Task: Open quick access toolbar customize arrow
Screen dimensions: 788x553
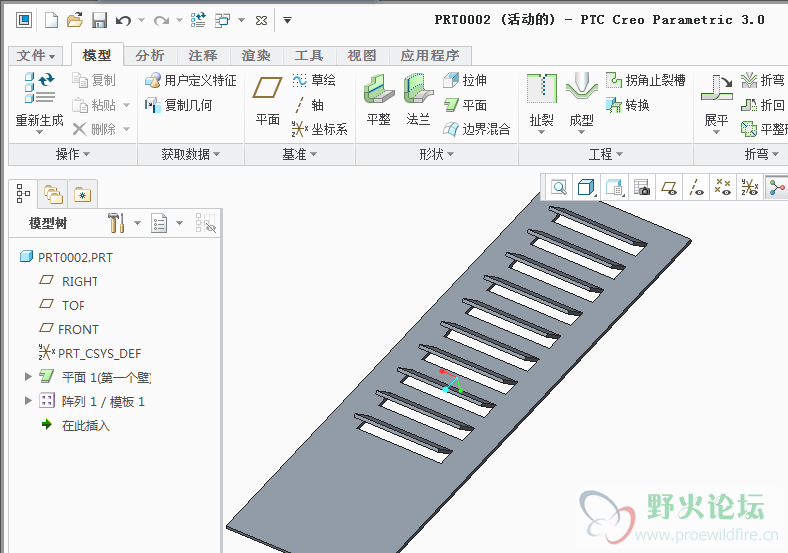Action: 287,21
